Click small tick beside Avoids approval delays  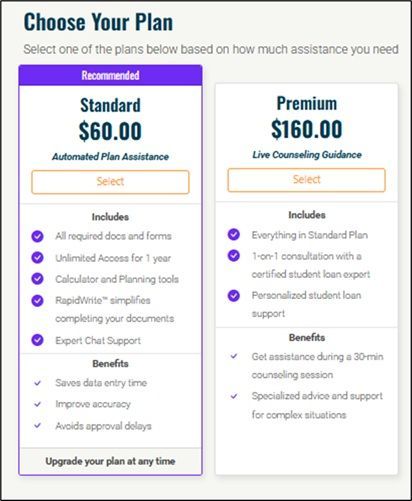coord(37,425)
